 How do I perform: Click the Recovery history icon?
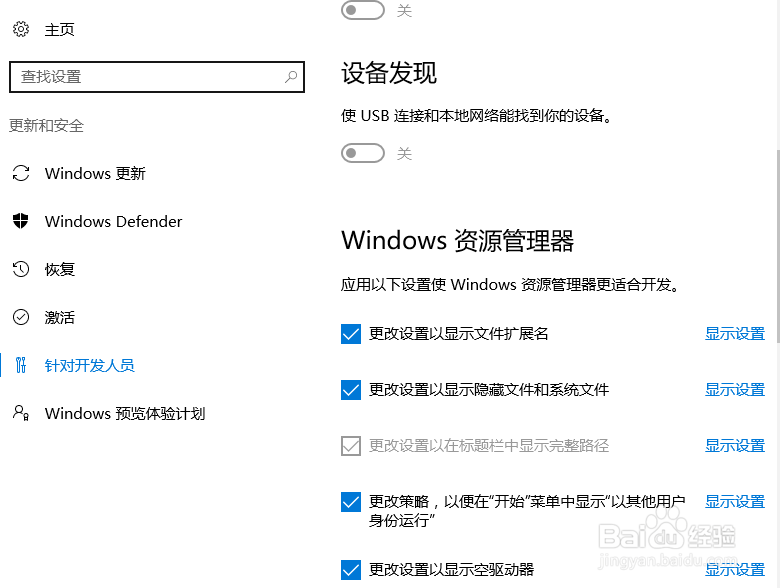click(x=21, y=269)
